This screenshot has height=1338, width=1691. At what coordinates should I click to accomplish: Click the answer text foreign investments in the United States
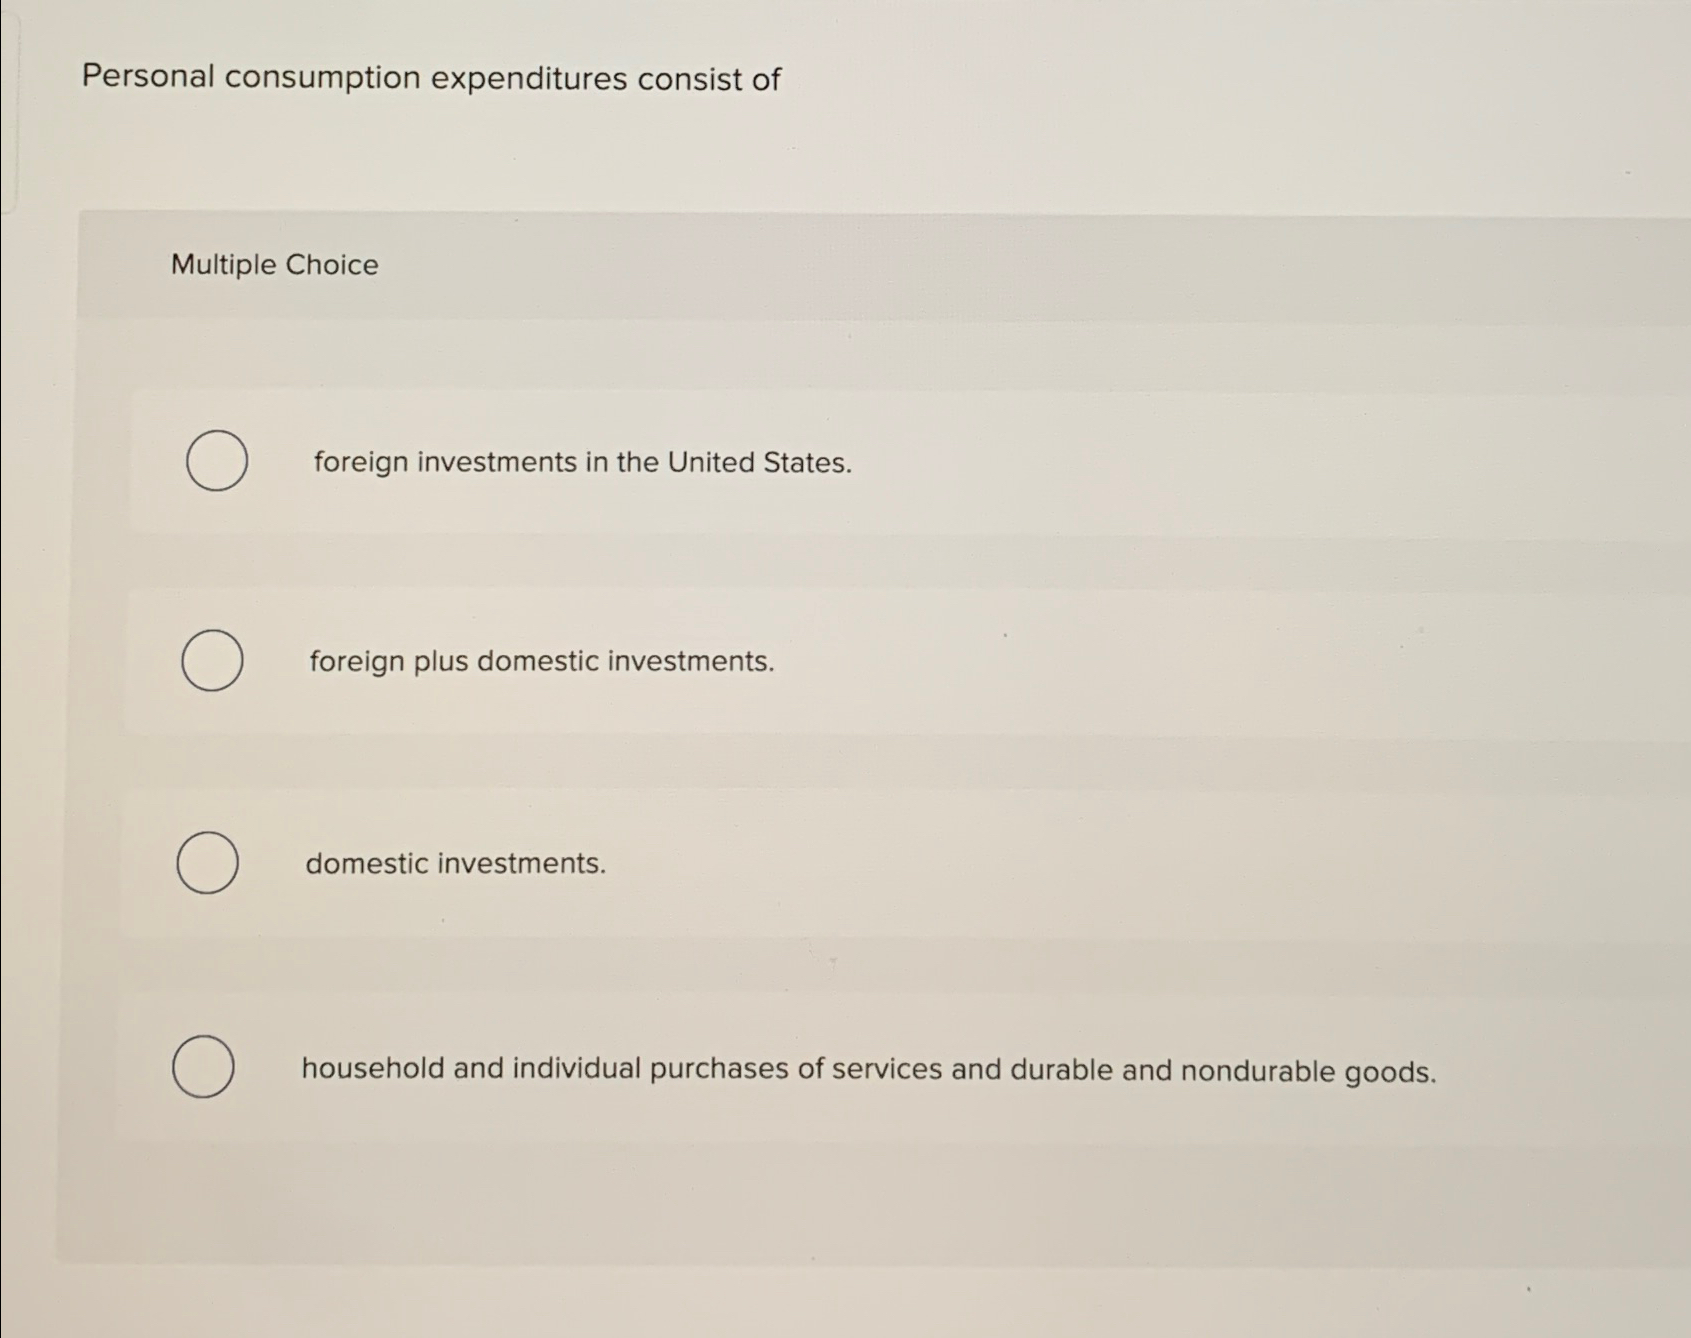click(x=580, y=463)
